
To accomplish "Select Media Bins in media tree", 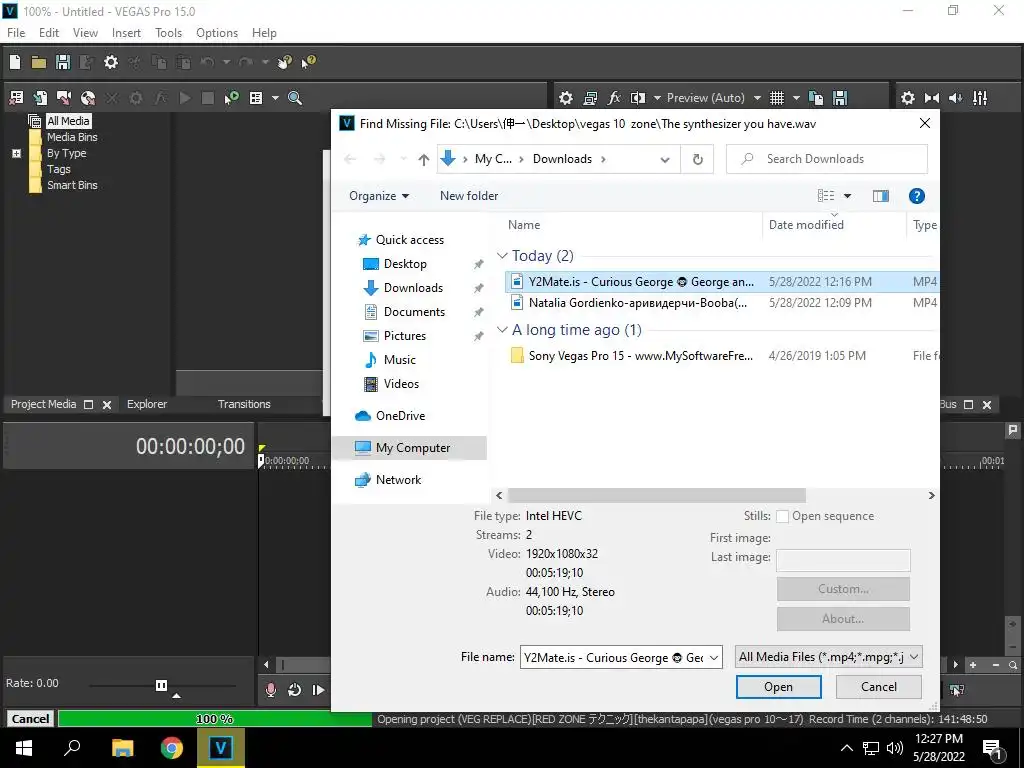I will point(72,137).
